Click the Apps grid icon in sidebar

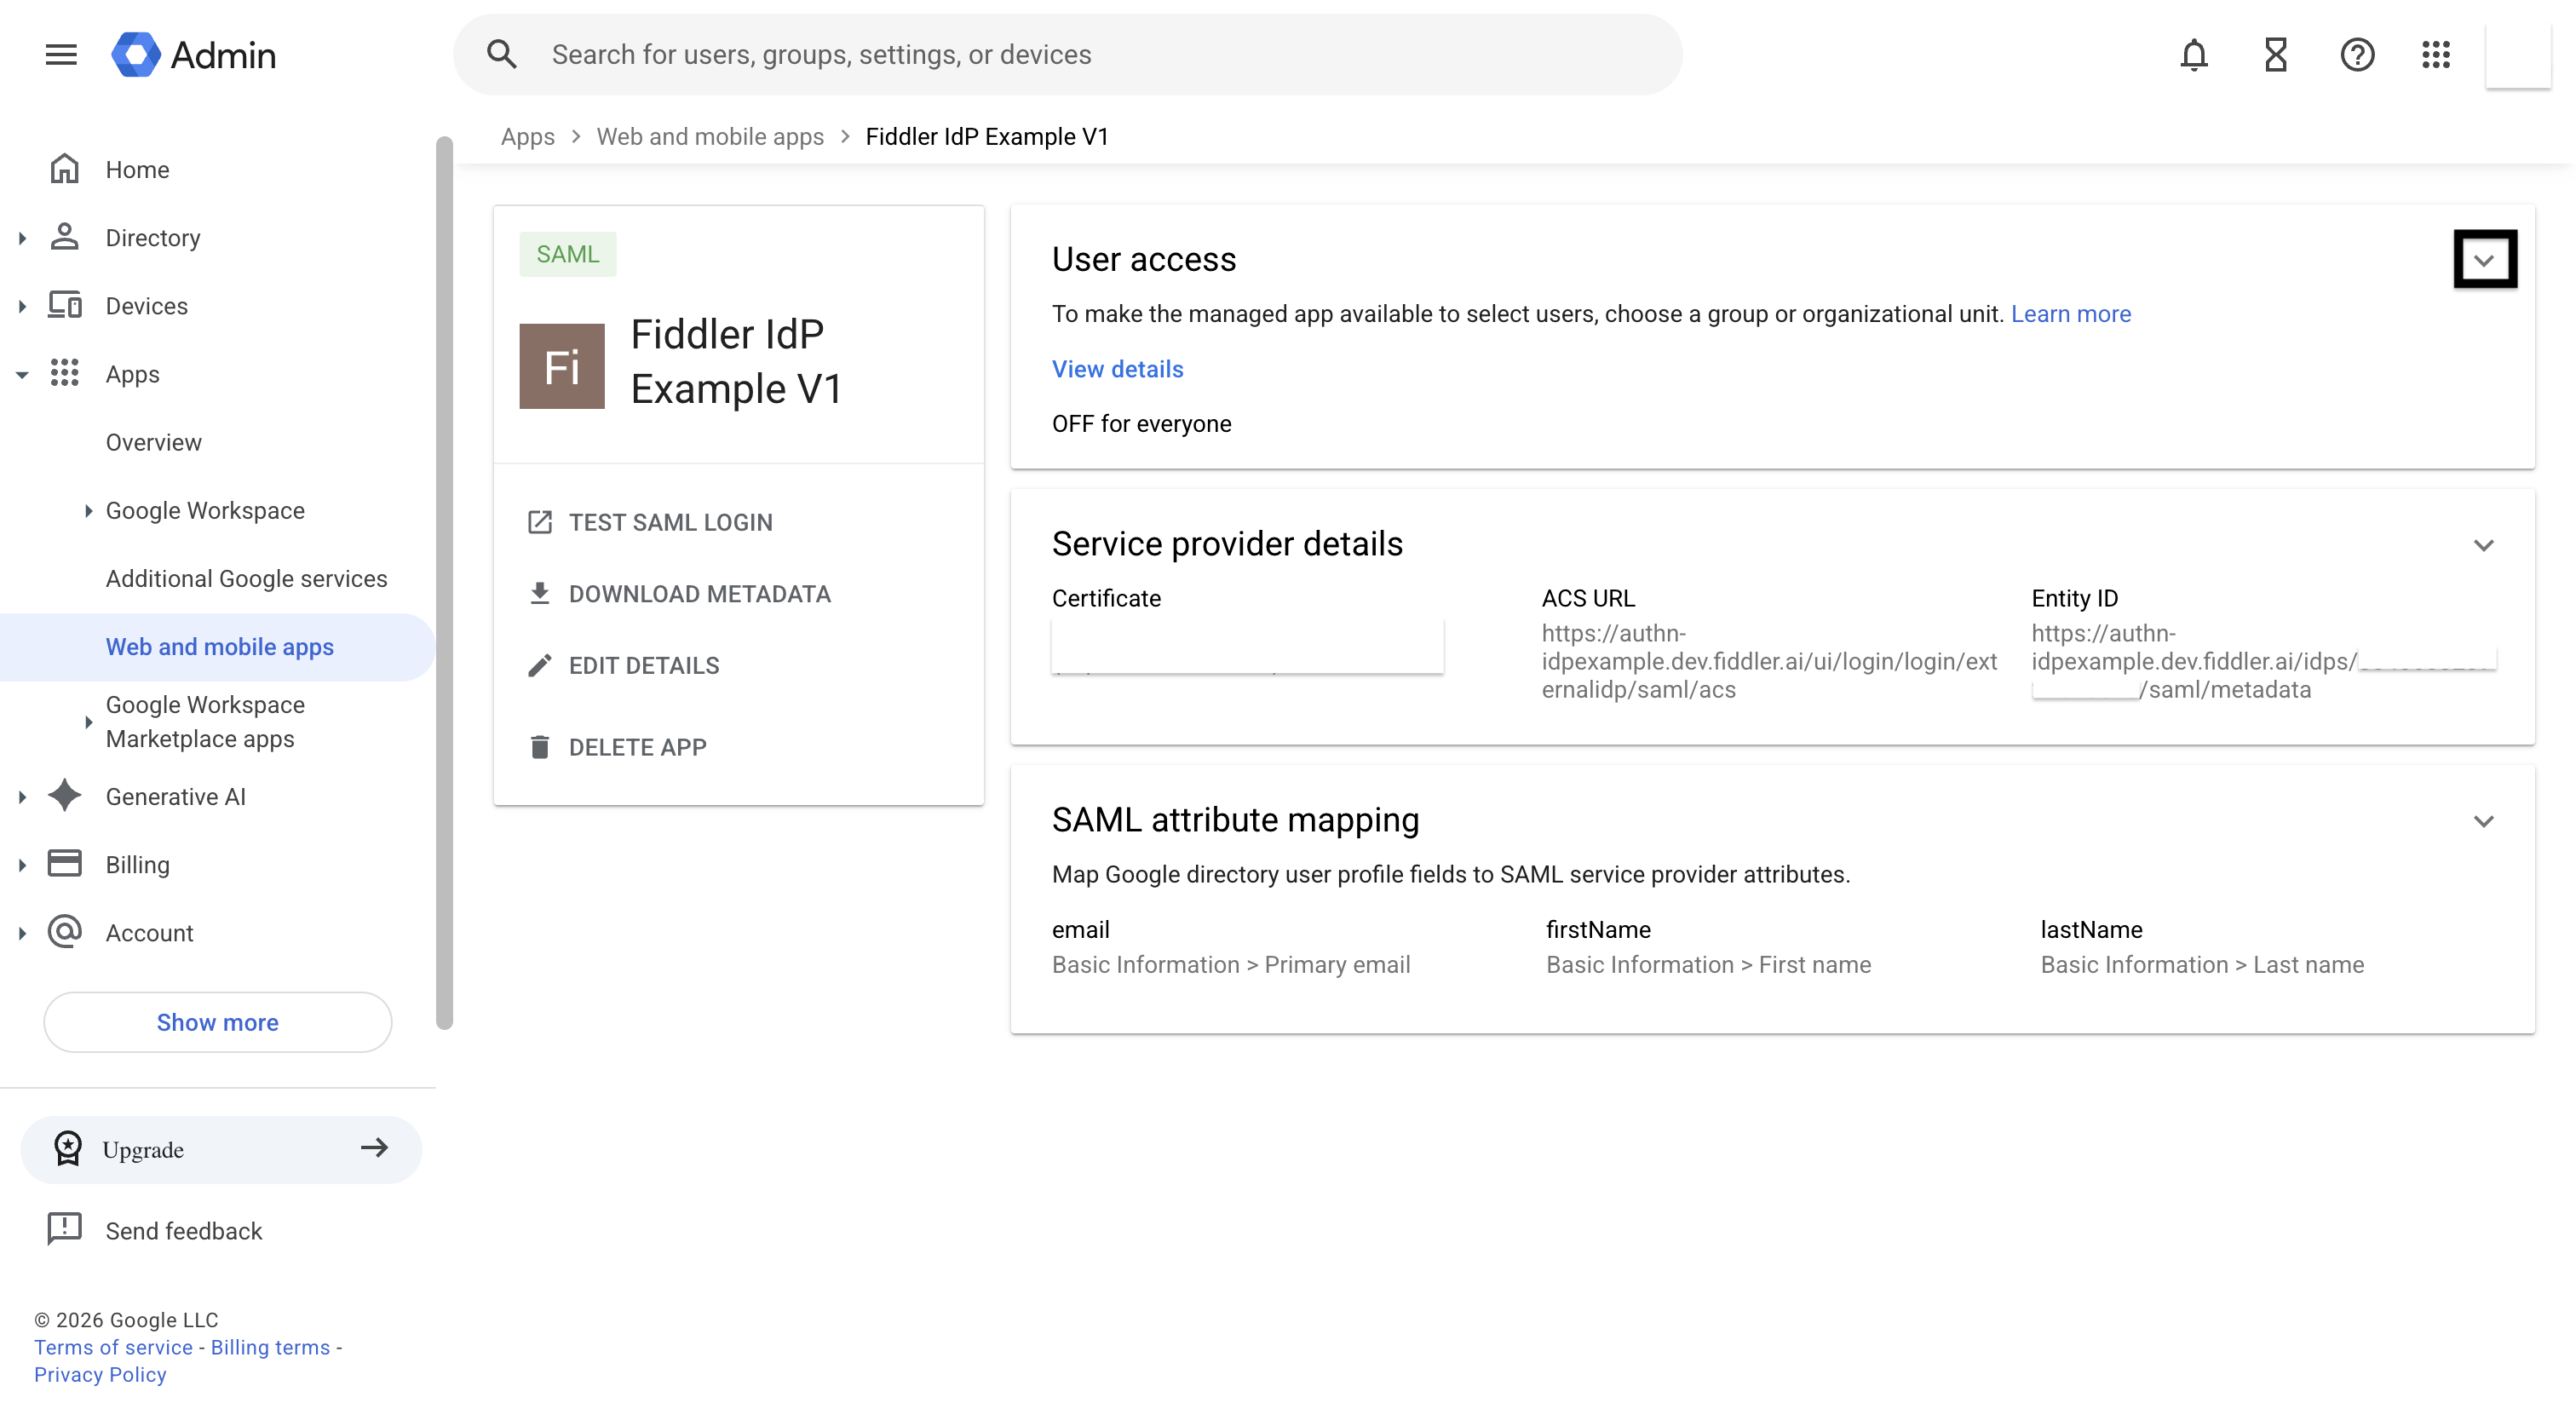tap(65, 373)
